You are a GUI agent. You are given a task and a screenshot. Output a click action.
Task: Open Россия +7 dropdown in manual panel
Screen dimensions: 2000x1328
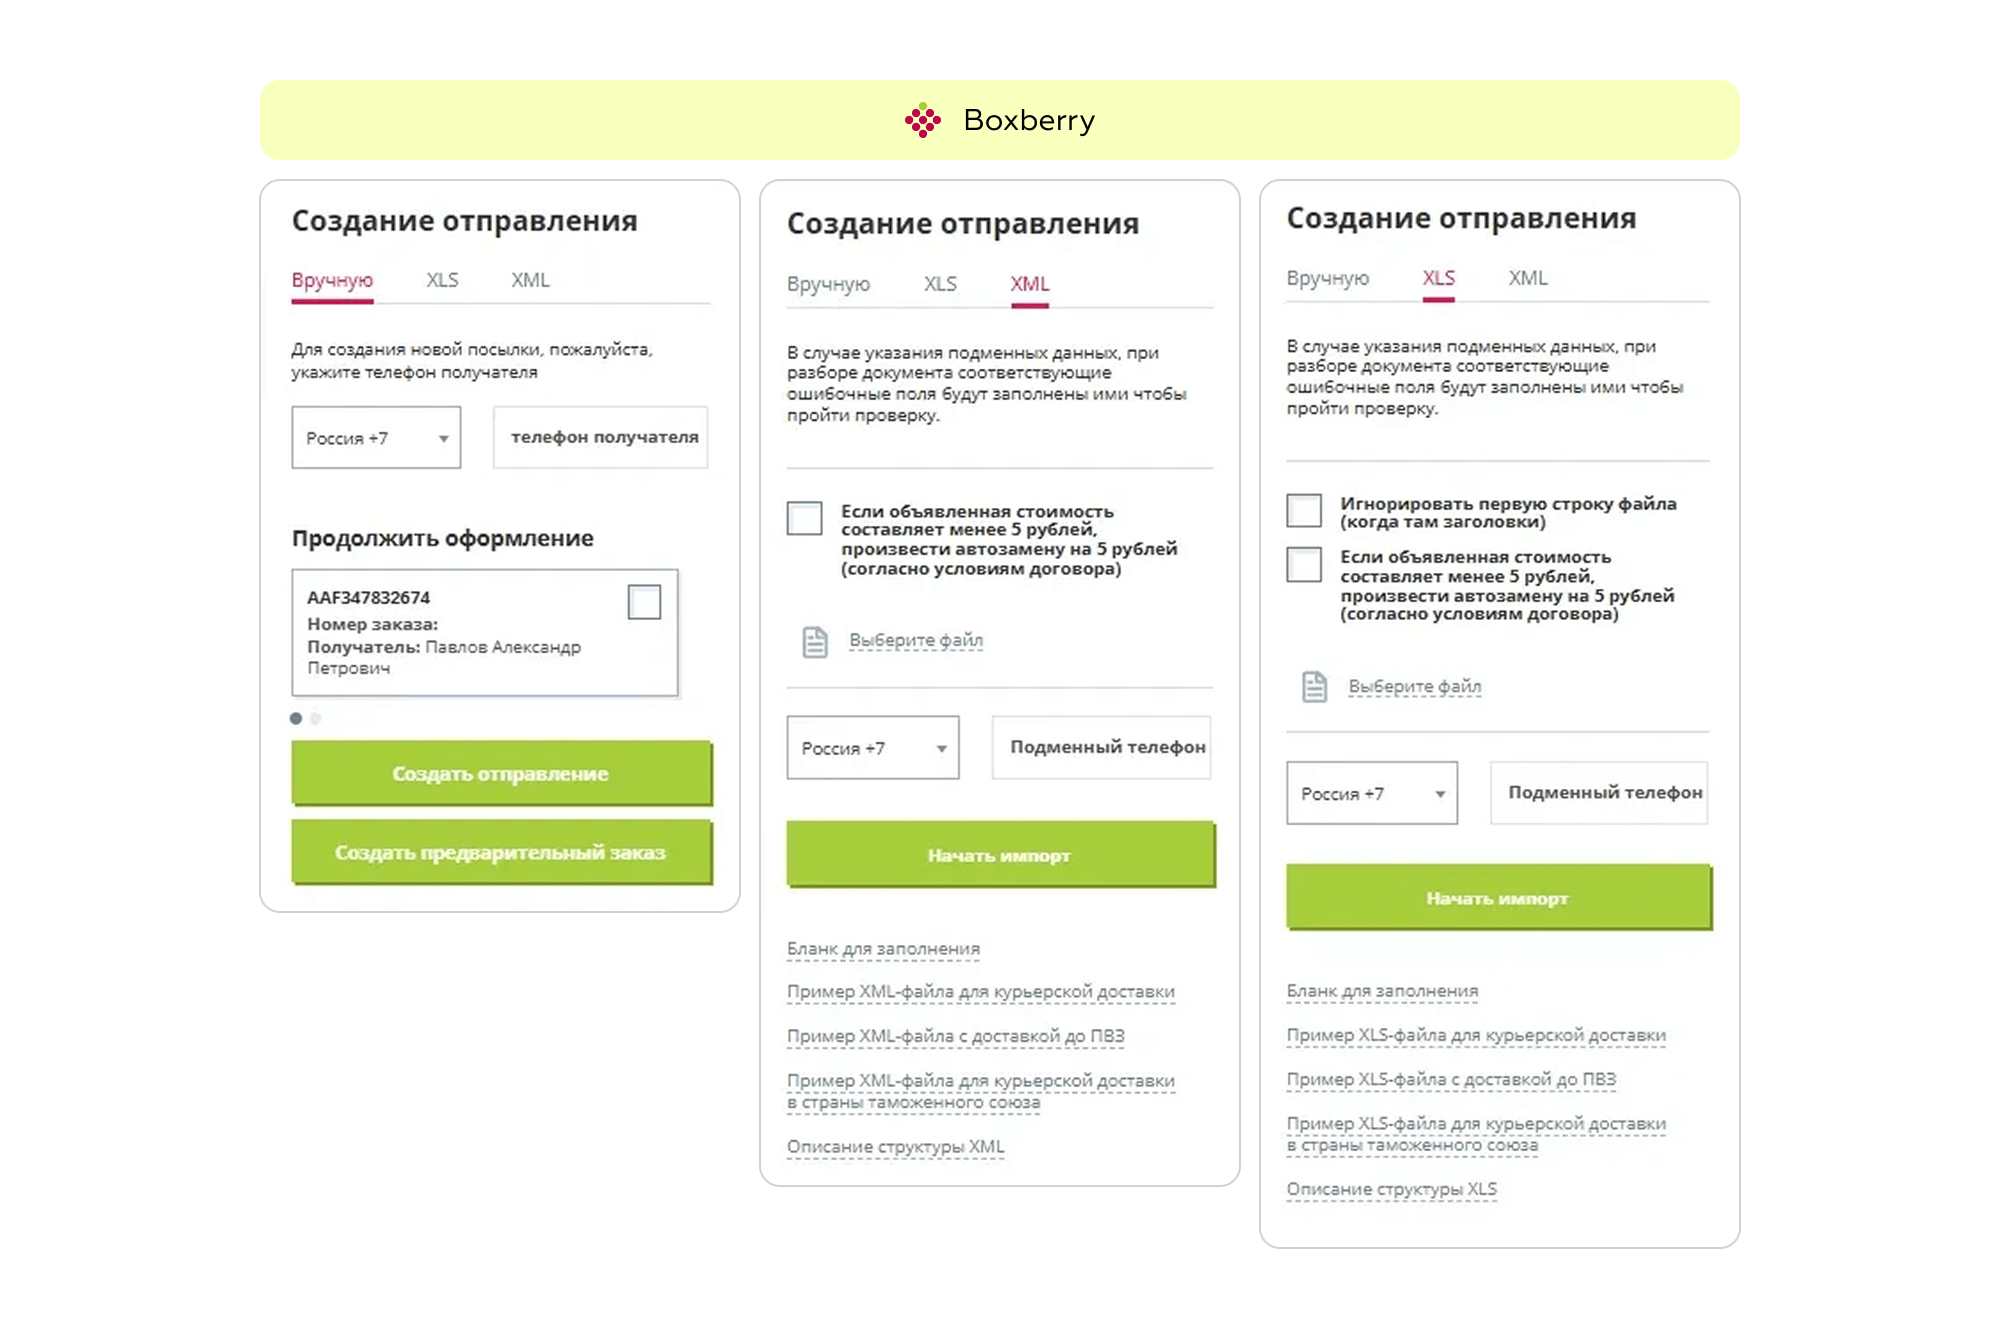coord(376,437)
